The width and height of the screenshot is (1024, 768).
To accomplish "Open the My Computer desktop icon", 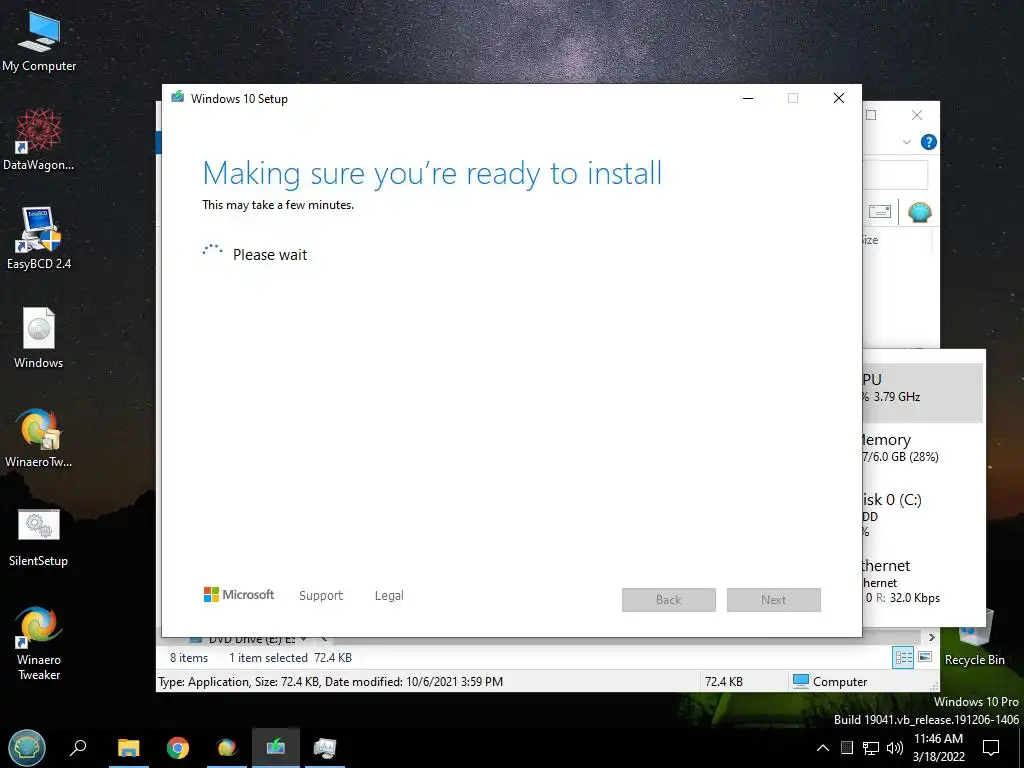I will [x=39, y=40].
